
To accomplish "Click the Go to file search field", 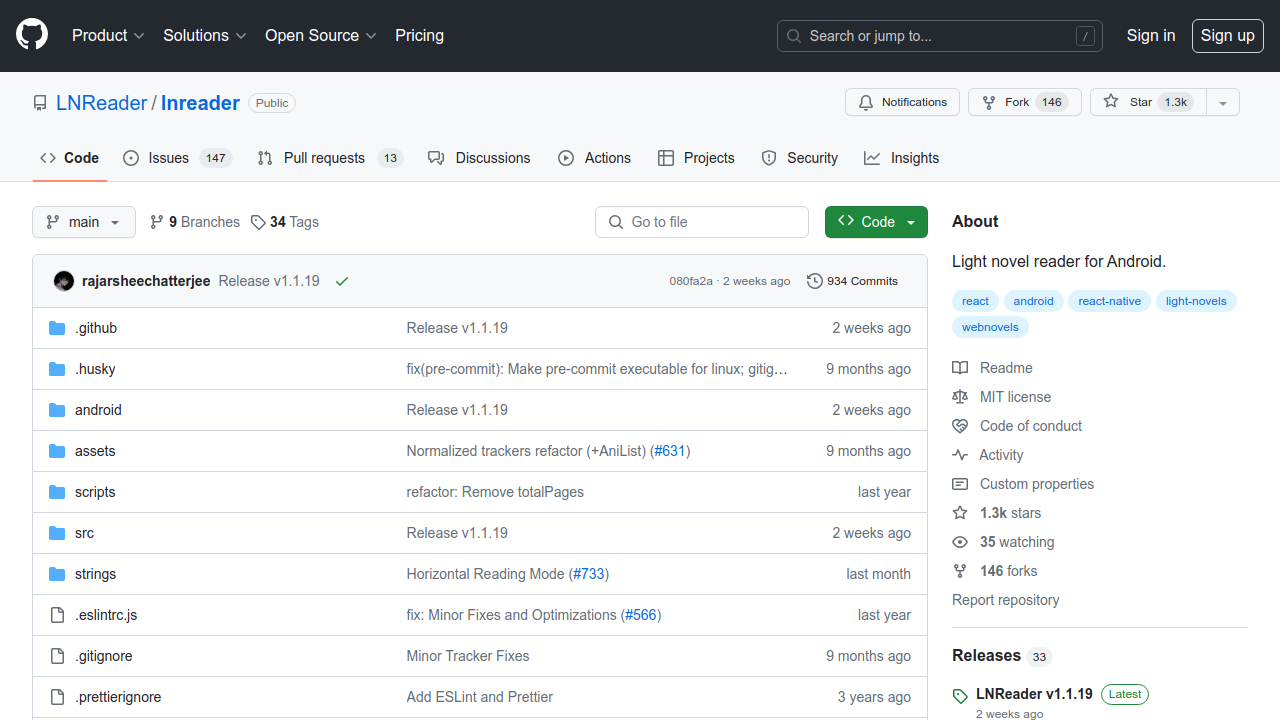I will [702, 222].
